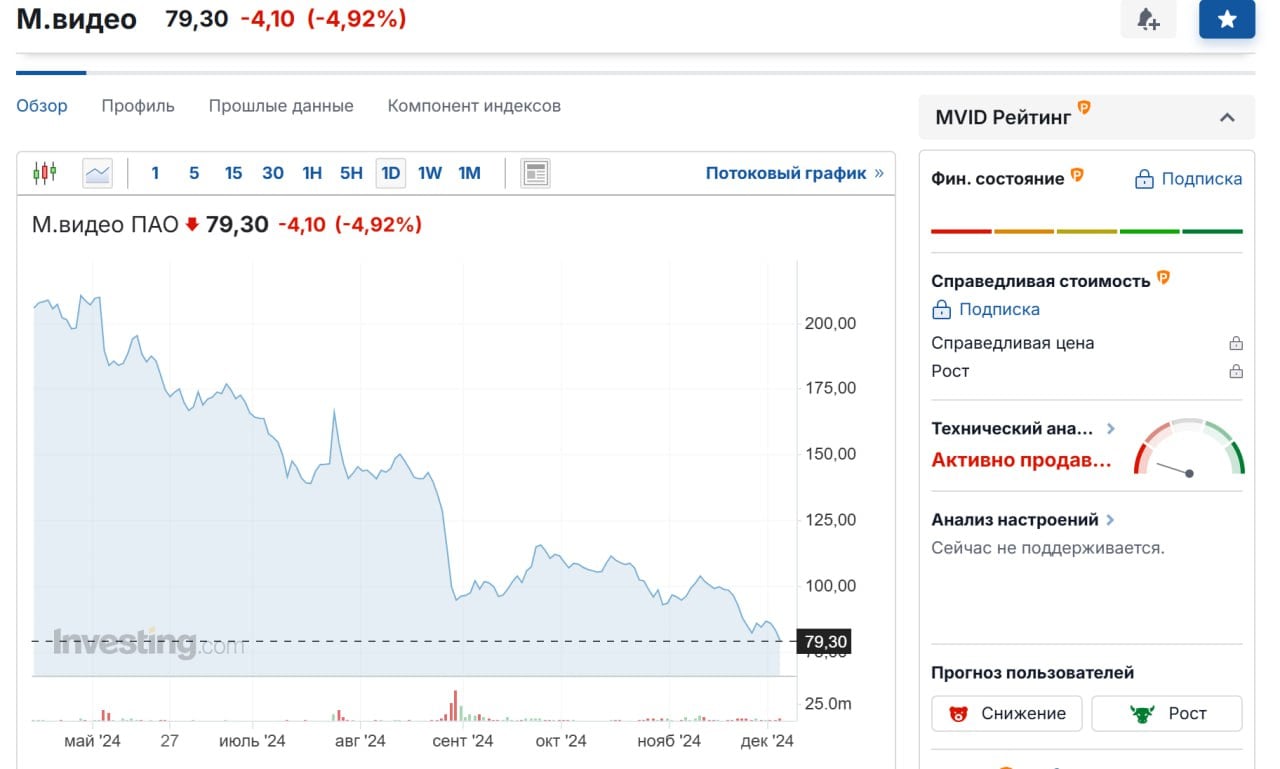Open the Обзор tab

42,106
